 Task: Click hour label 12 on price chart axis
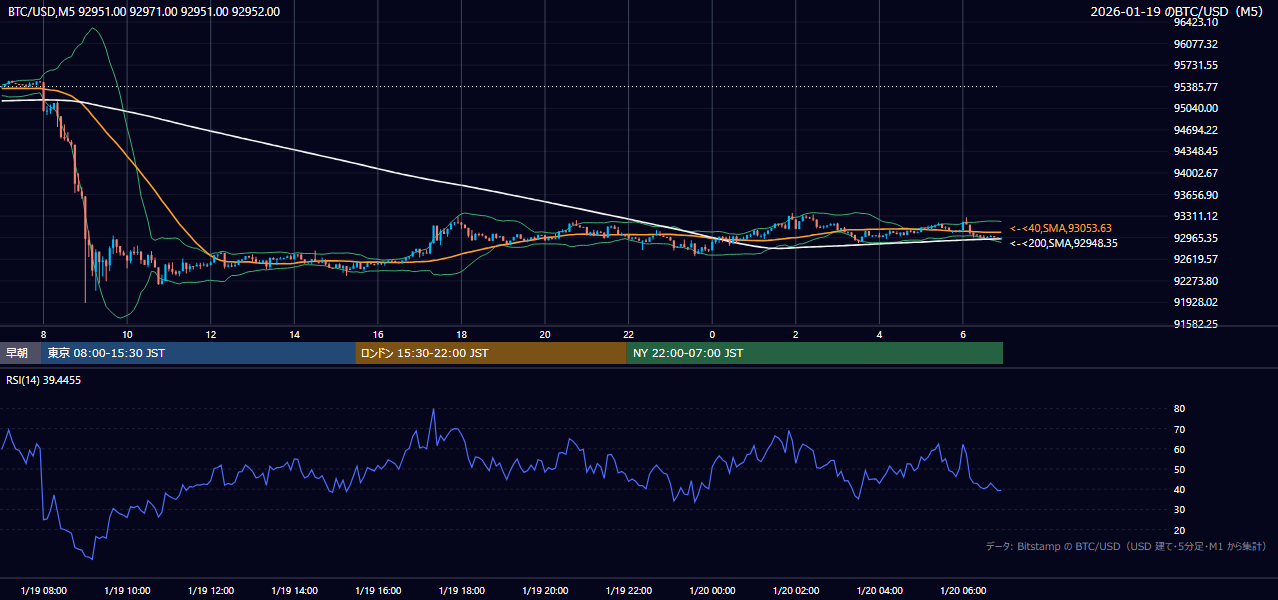click(x=211, y=334)
